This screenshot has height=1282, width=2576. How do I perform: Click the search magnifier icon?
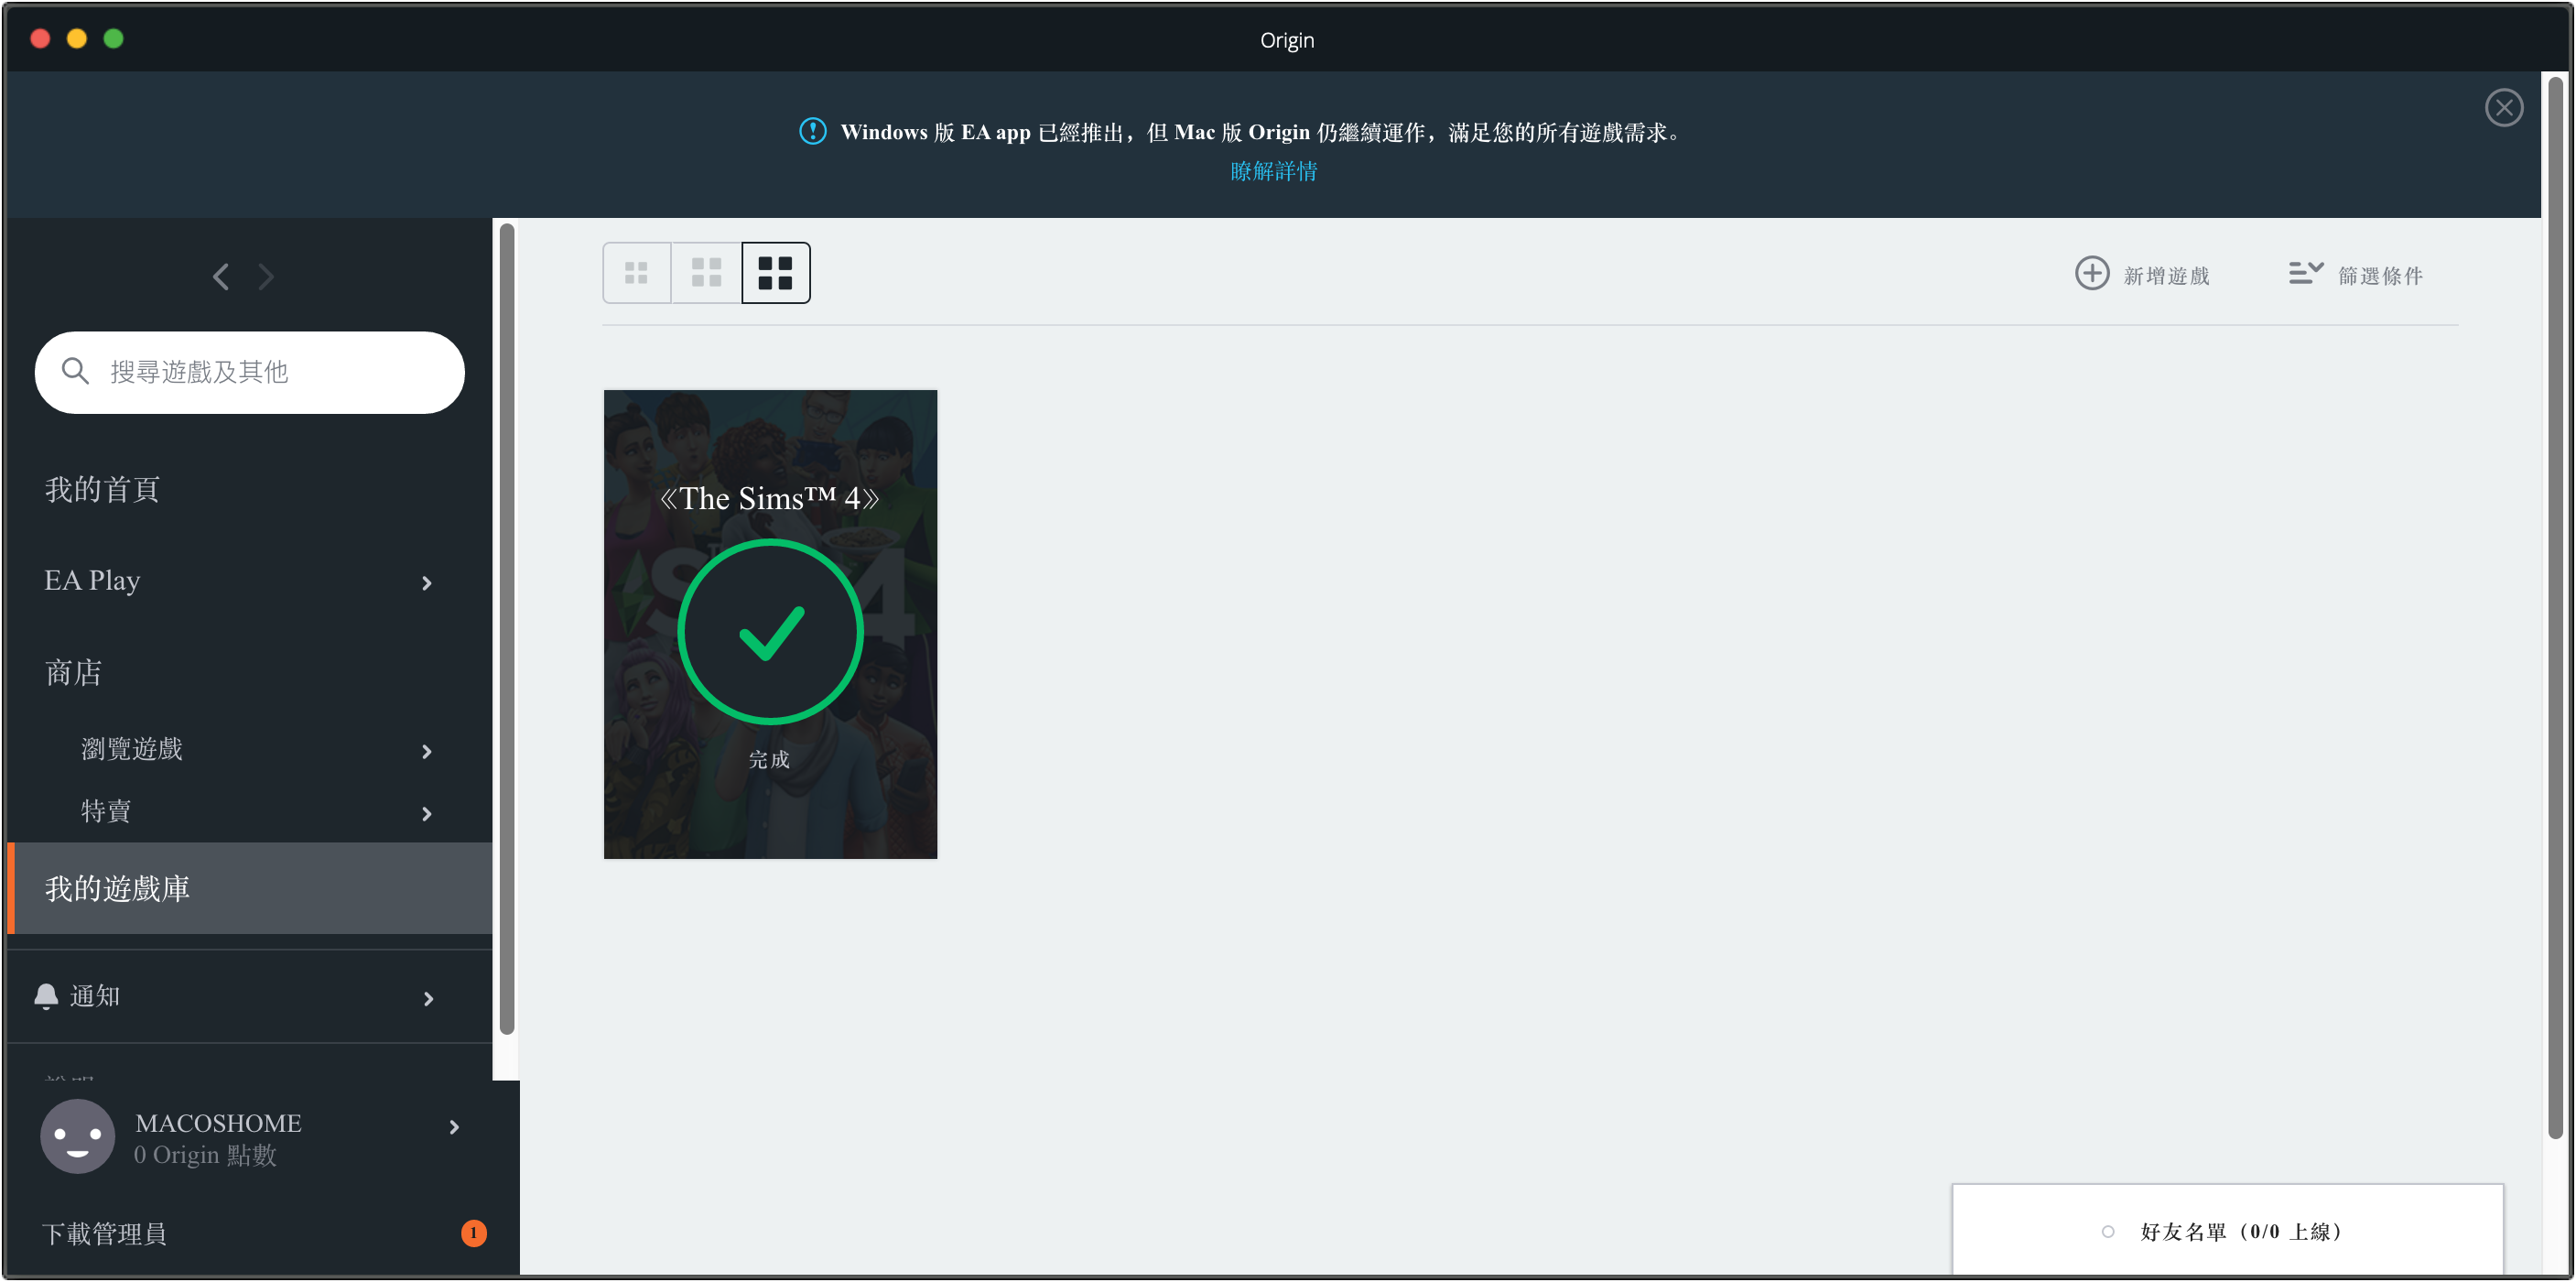75,371
